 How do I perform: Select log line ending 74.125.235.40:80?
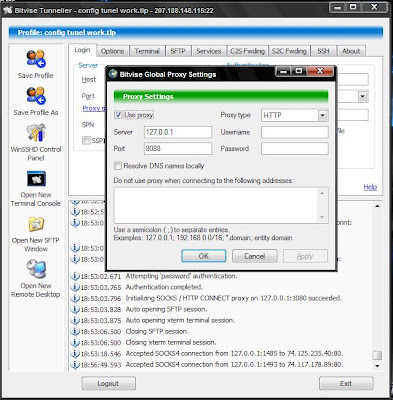pos(234,353)
